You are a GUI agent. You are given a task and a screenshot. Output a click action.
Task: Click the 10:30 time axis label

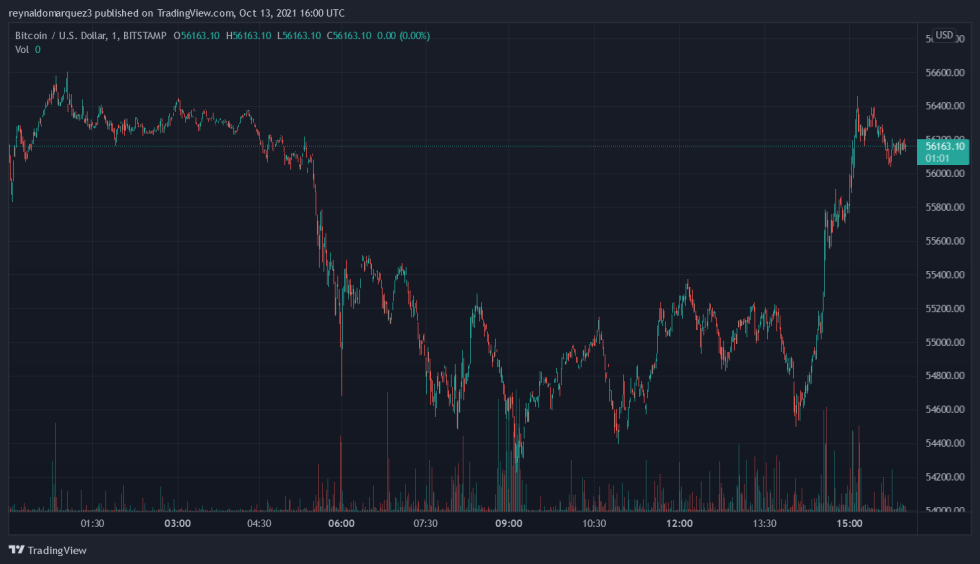(594, 523)
